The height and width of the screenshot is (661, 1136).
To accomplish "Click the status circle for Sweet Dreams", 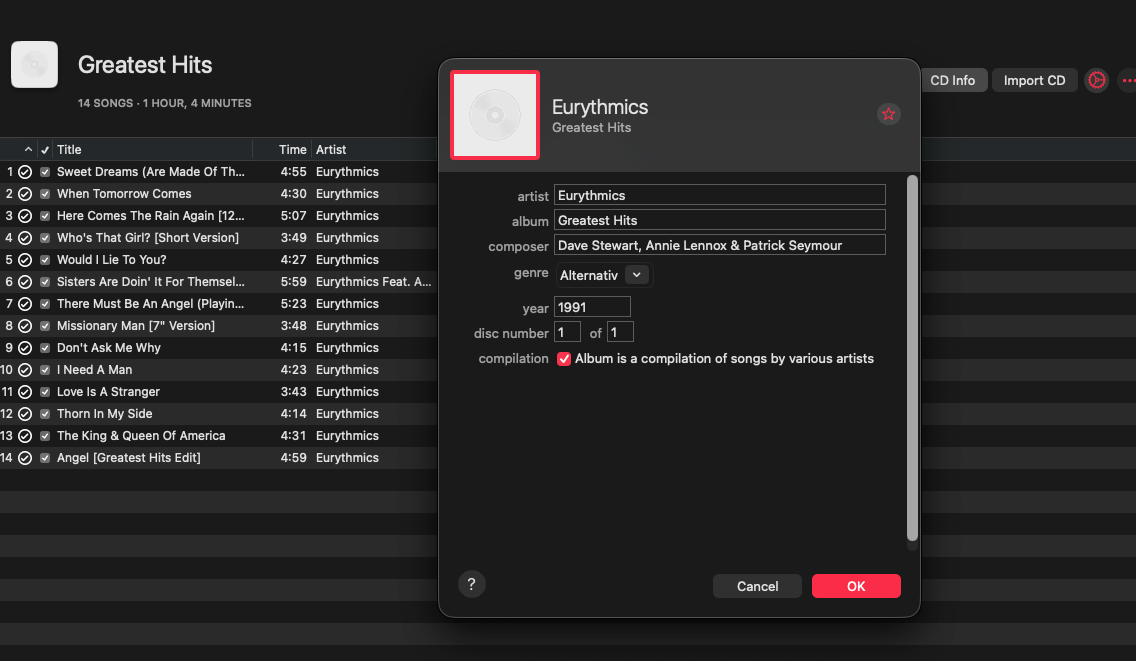I will pyautogui.click(x=25, y=172).
